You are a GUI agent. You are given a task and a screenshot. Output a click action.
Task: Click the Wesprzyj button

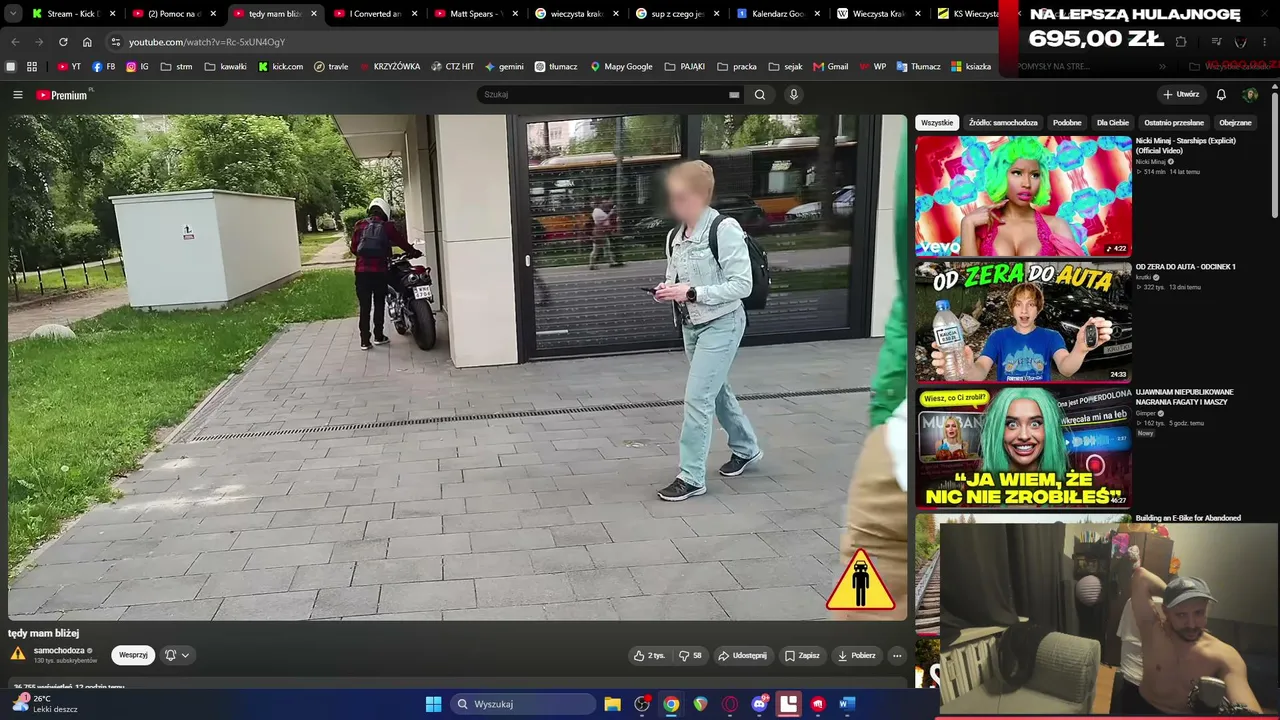tap(133, 656)
